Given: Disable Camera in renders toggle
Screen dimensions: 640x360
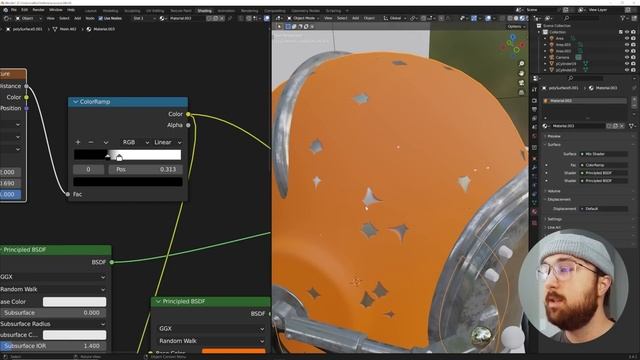Looking at the screenshot, I should pyautogui.click(x=633, y=58).
